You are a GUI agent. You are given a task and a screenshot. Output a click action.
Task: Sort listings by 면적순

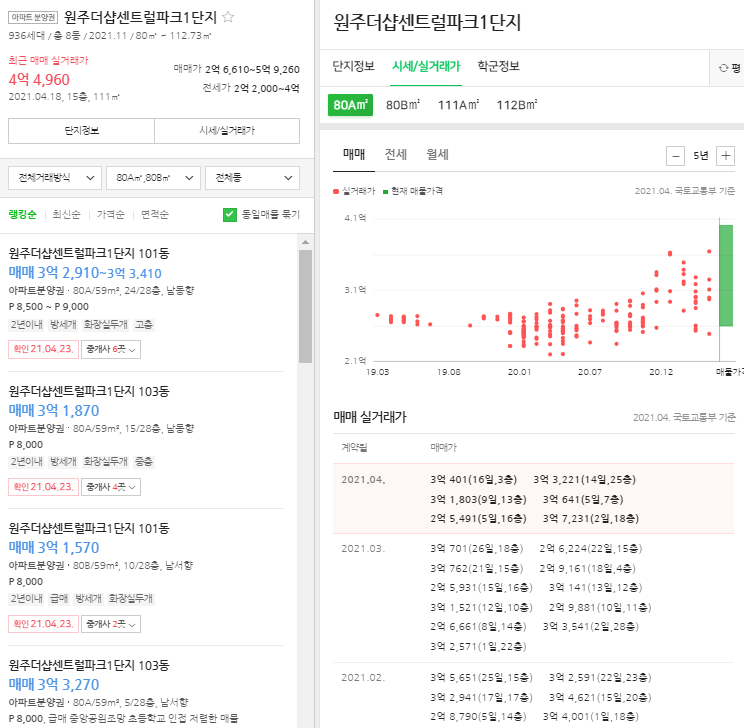[155, 215]
